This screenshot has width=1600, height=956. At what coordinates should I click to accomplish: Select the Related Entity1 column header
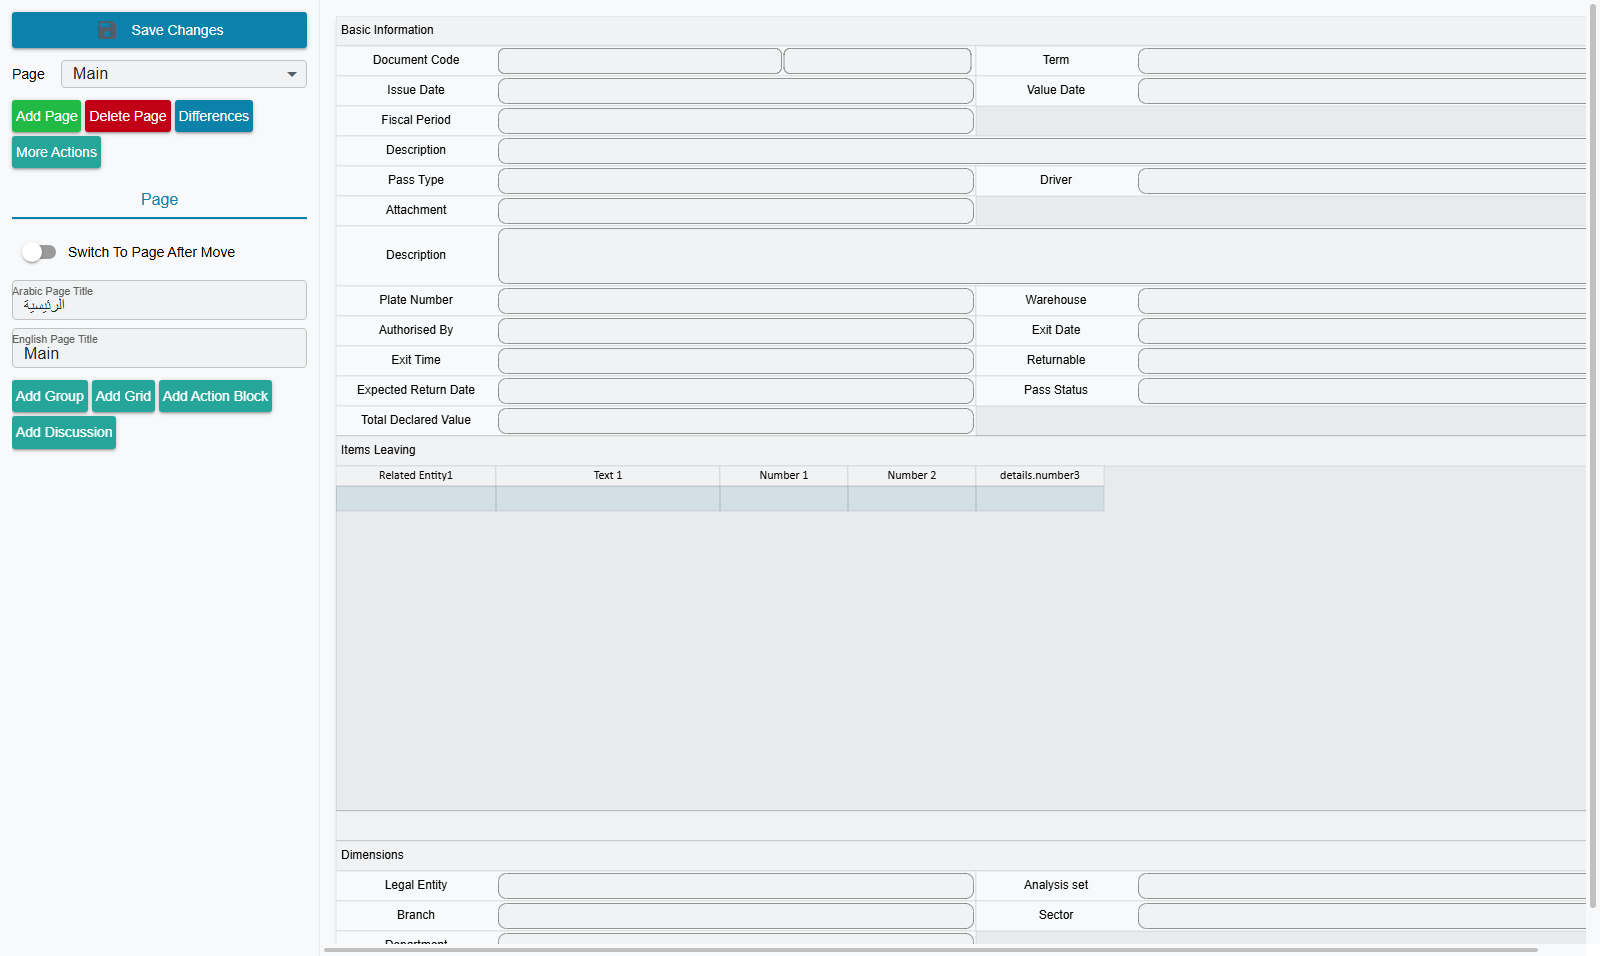(416, 476)
